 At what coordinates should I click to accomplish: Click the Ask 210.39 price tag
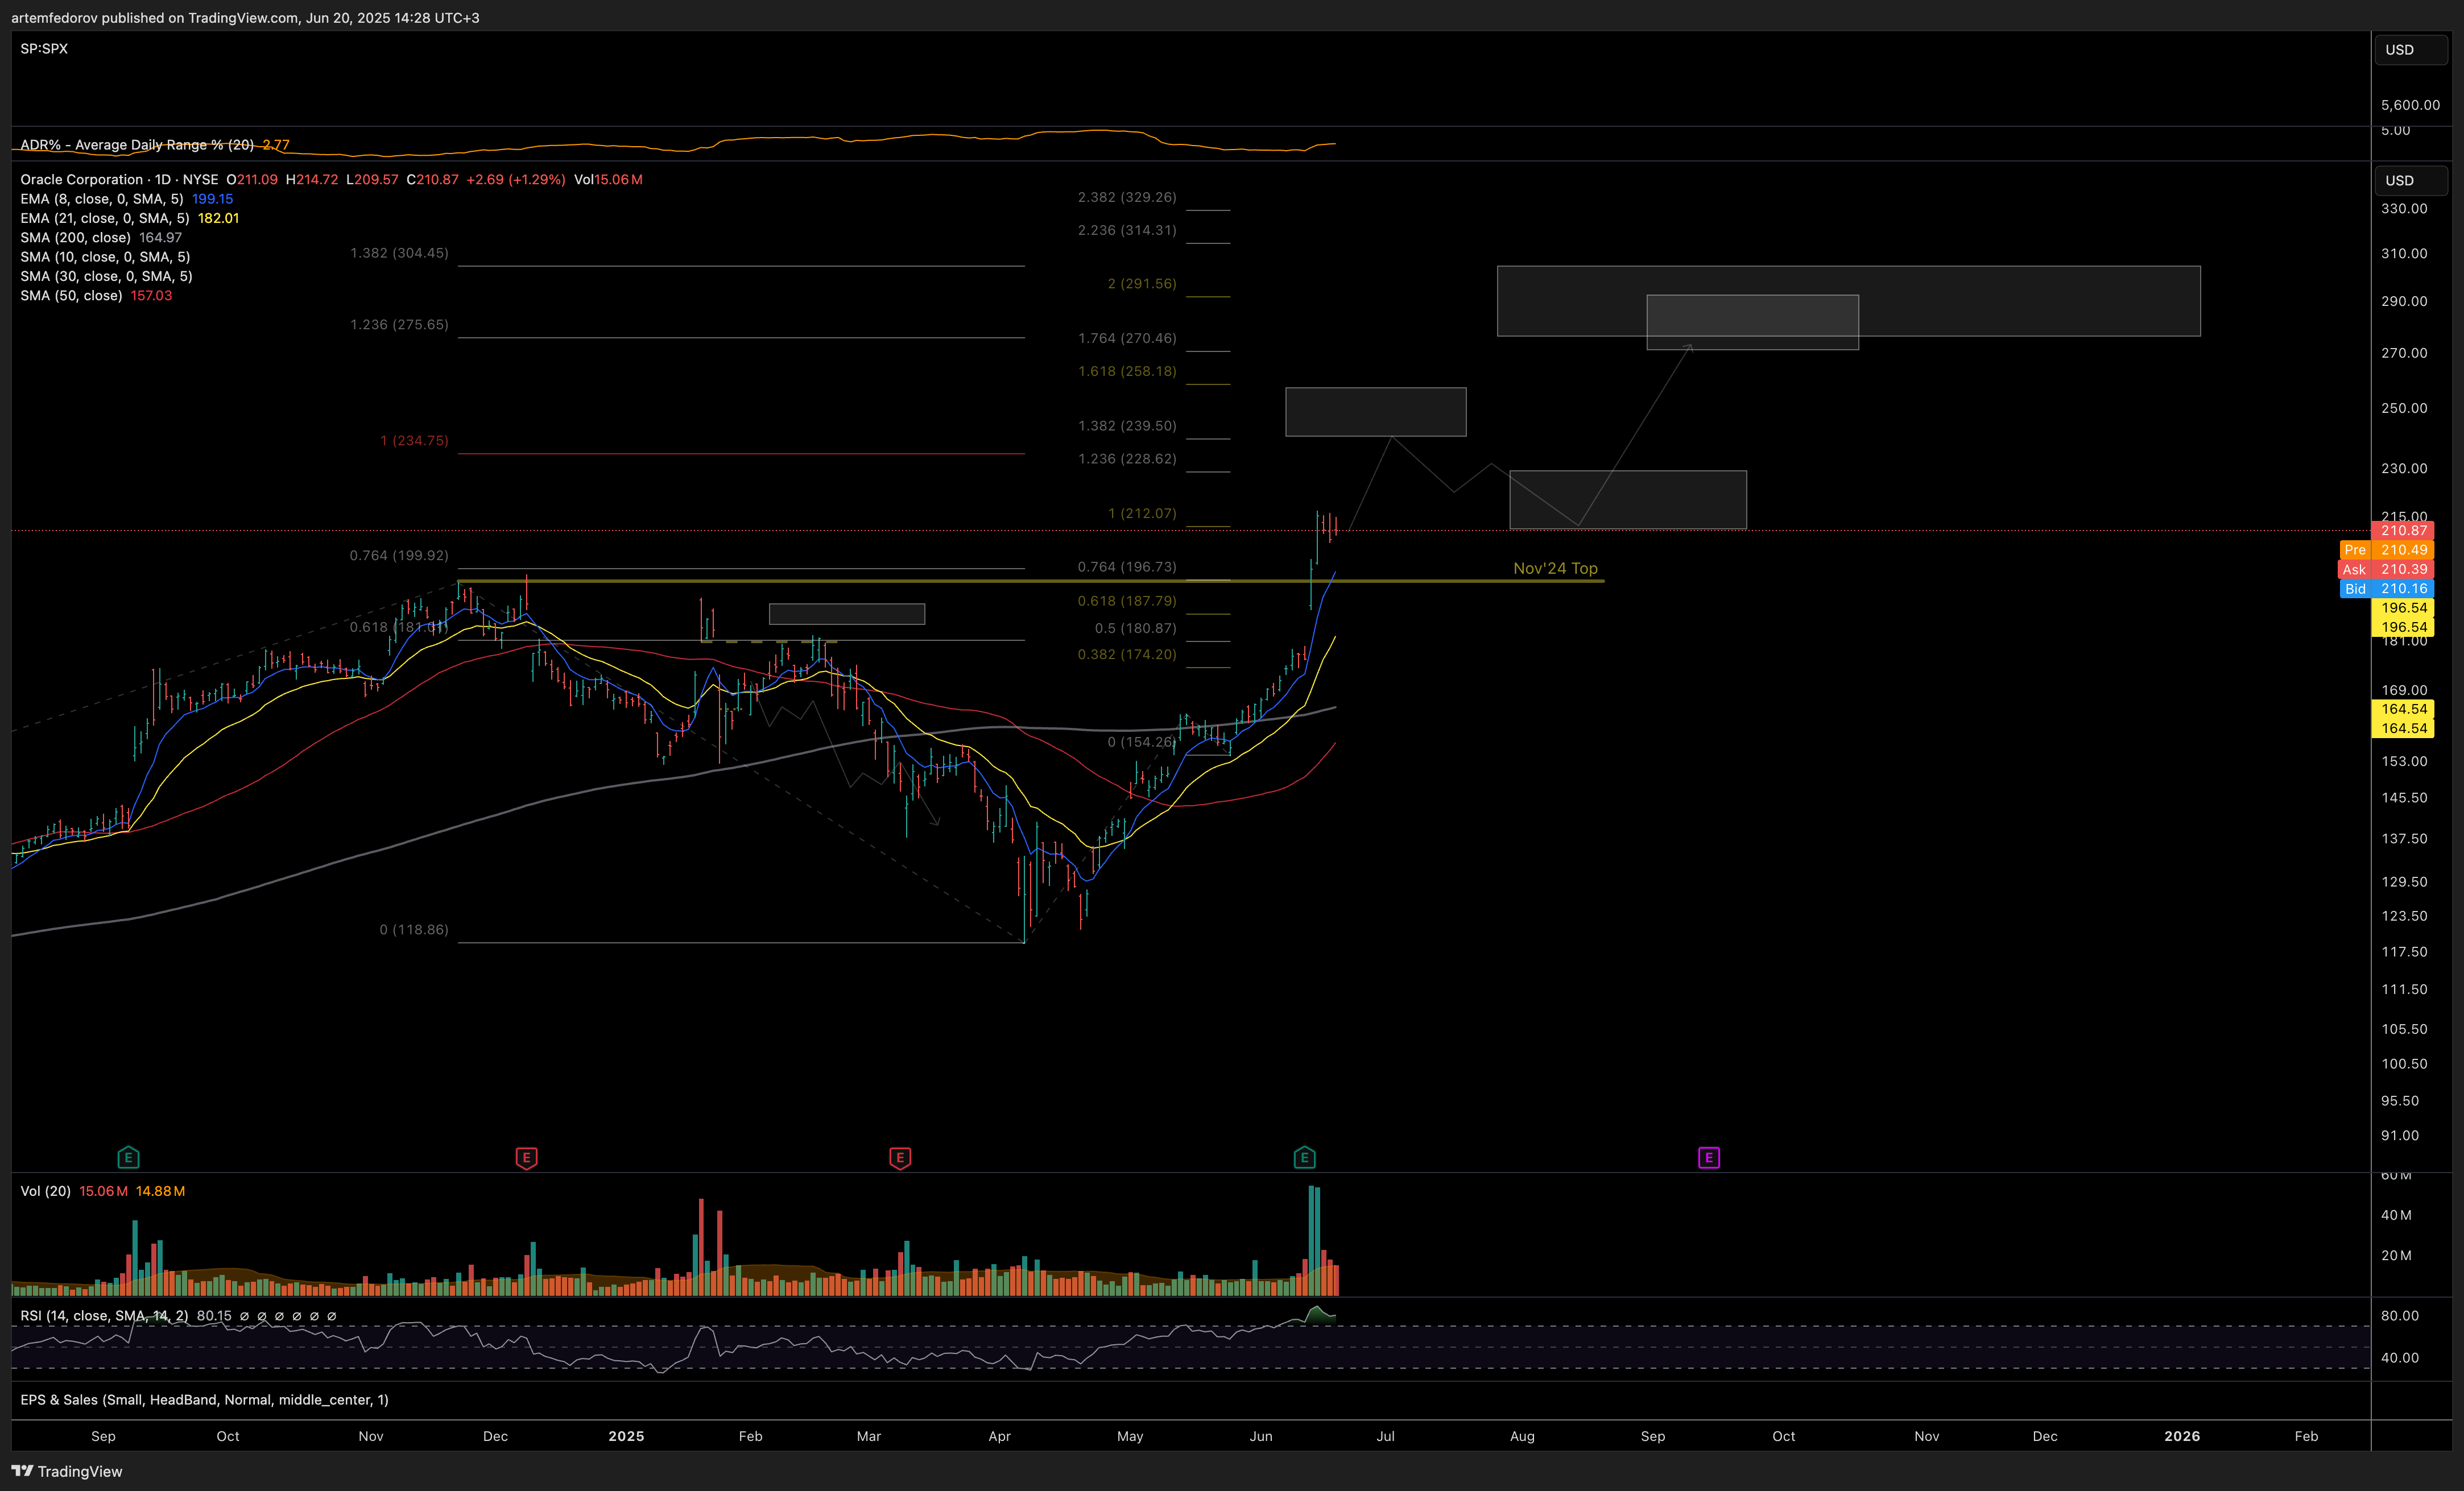click(2385, 570)
